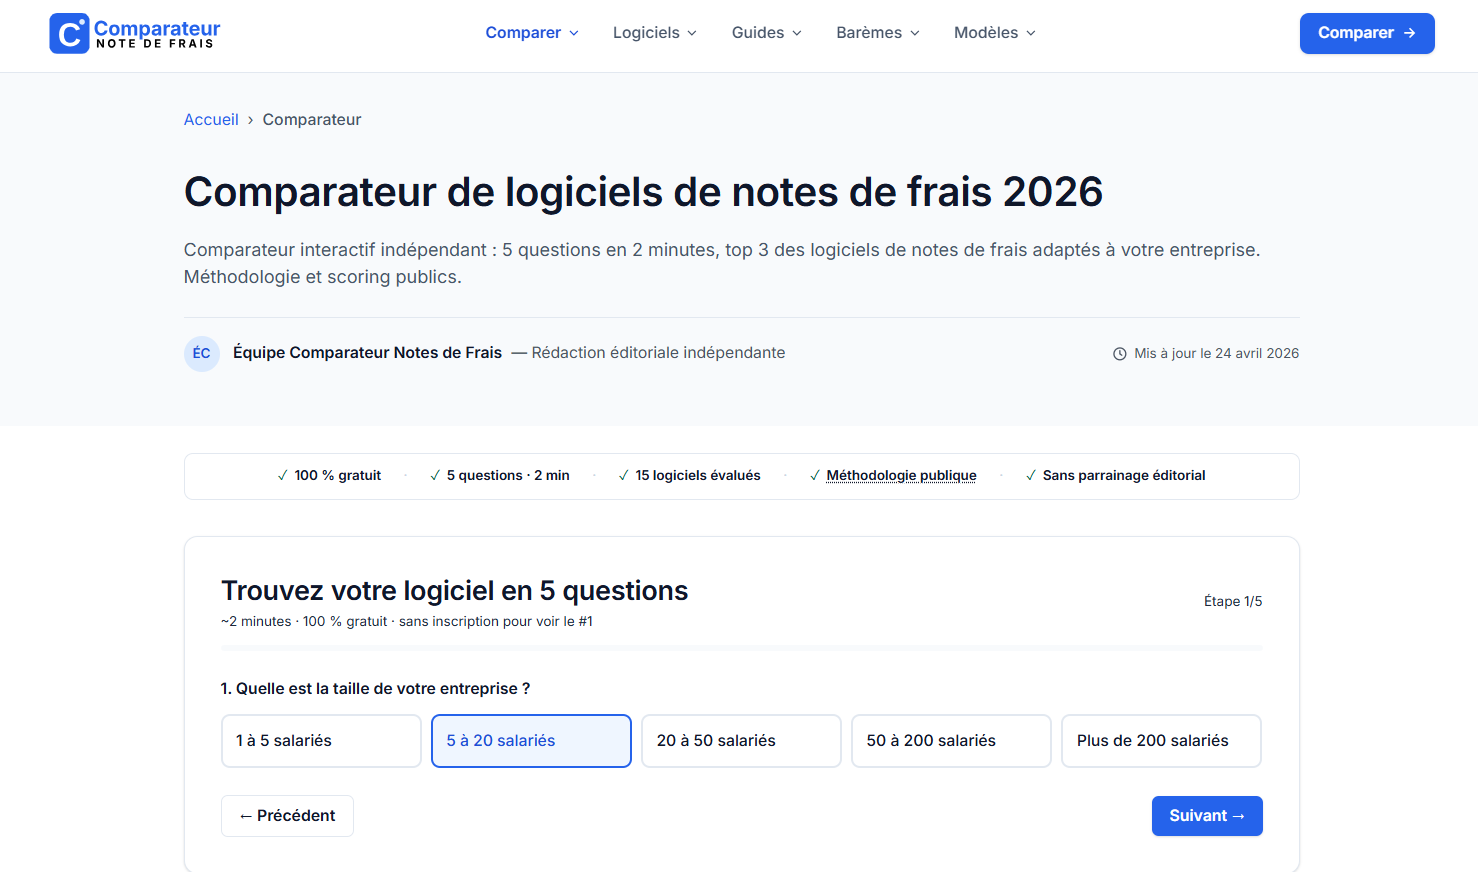Image resolution: width=1478 pixels, height=872 pixels.
Task: Open the Méthodologie publique link
Action: [x=901, y=476]
